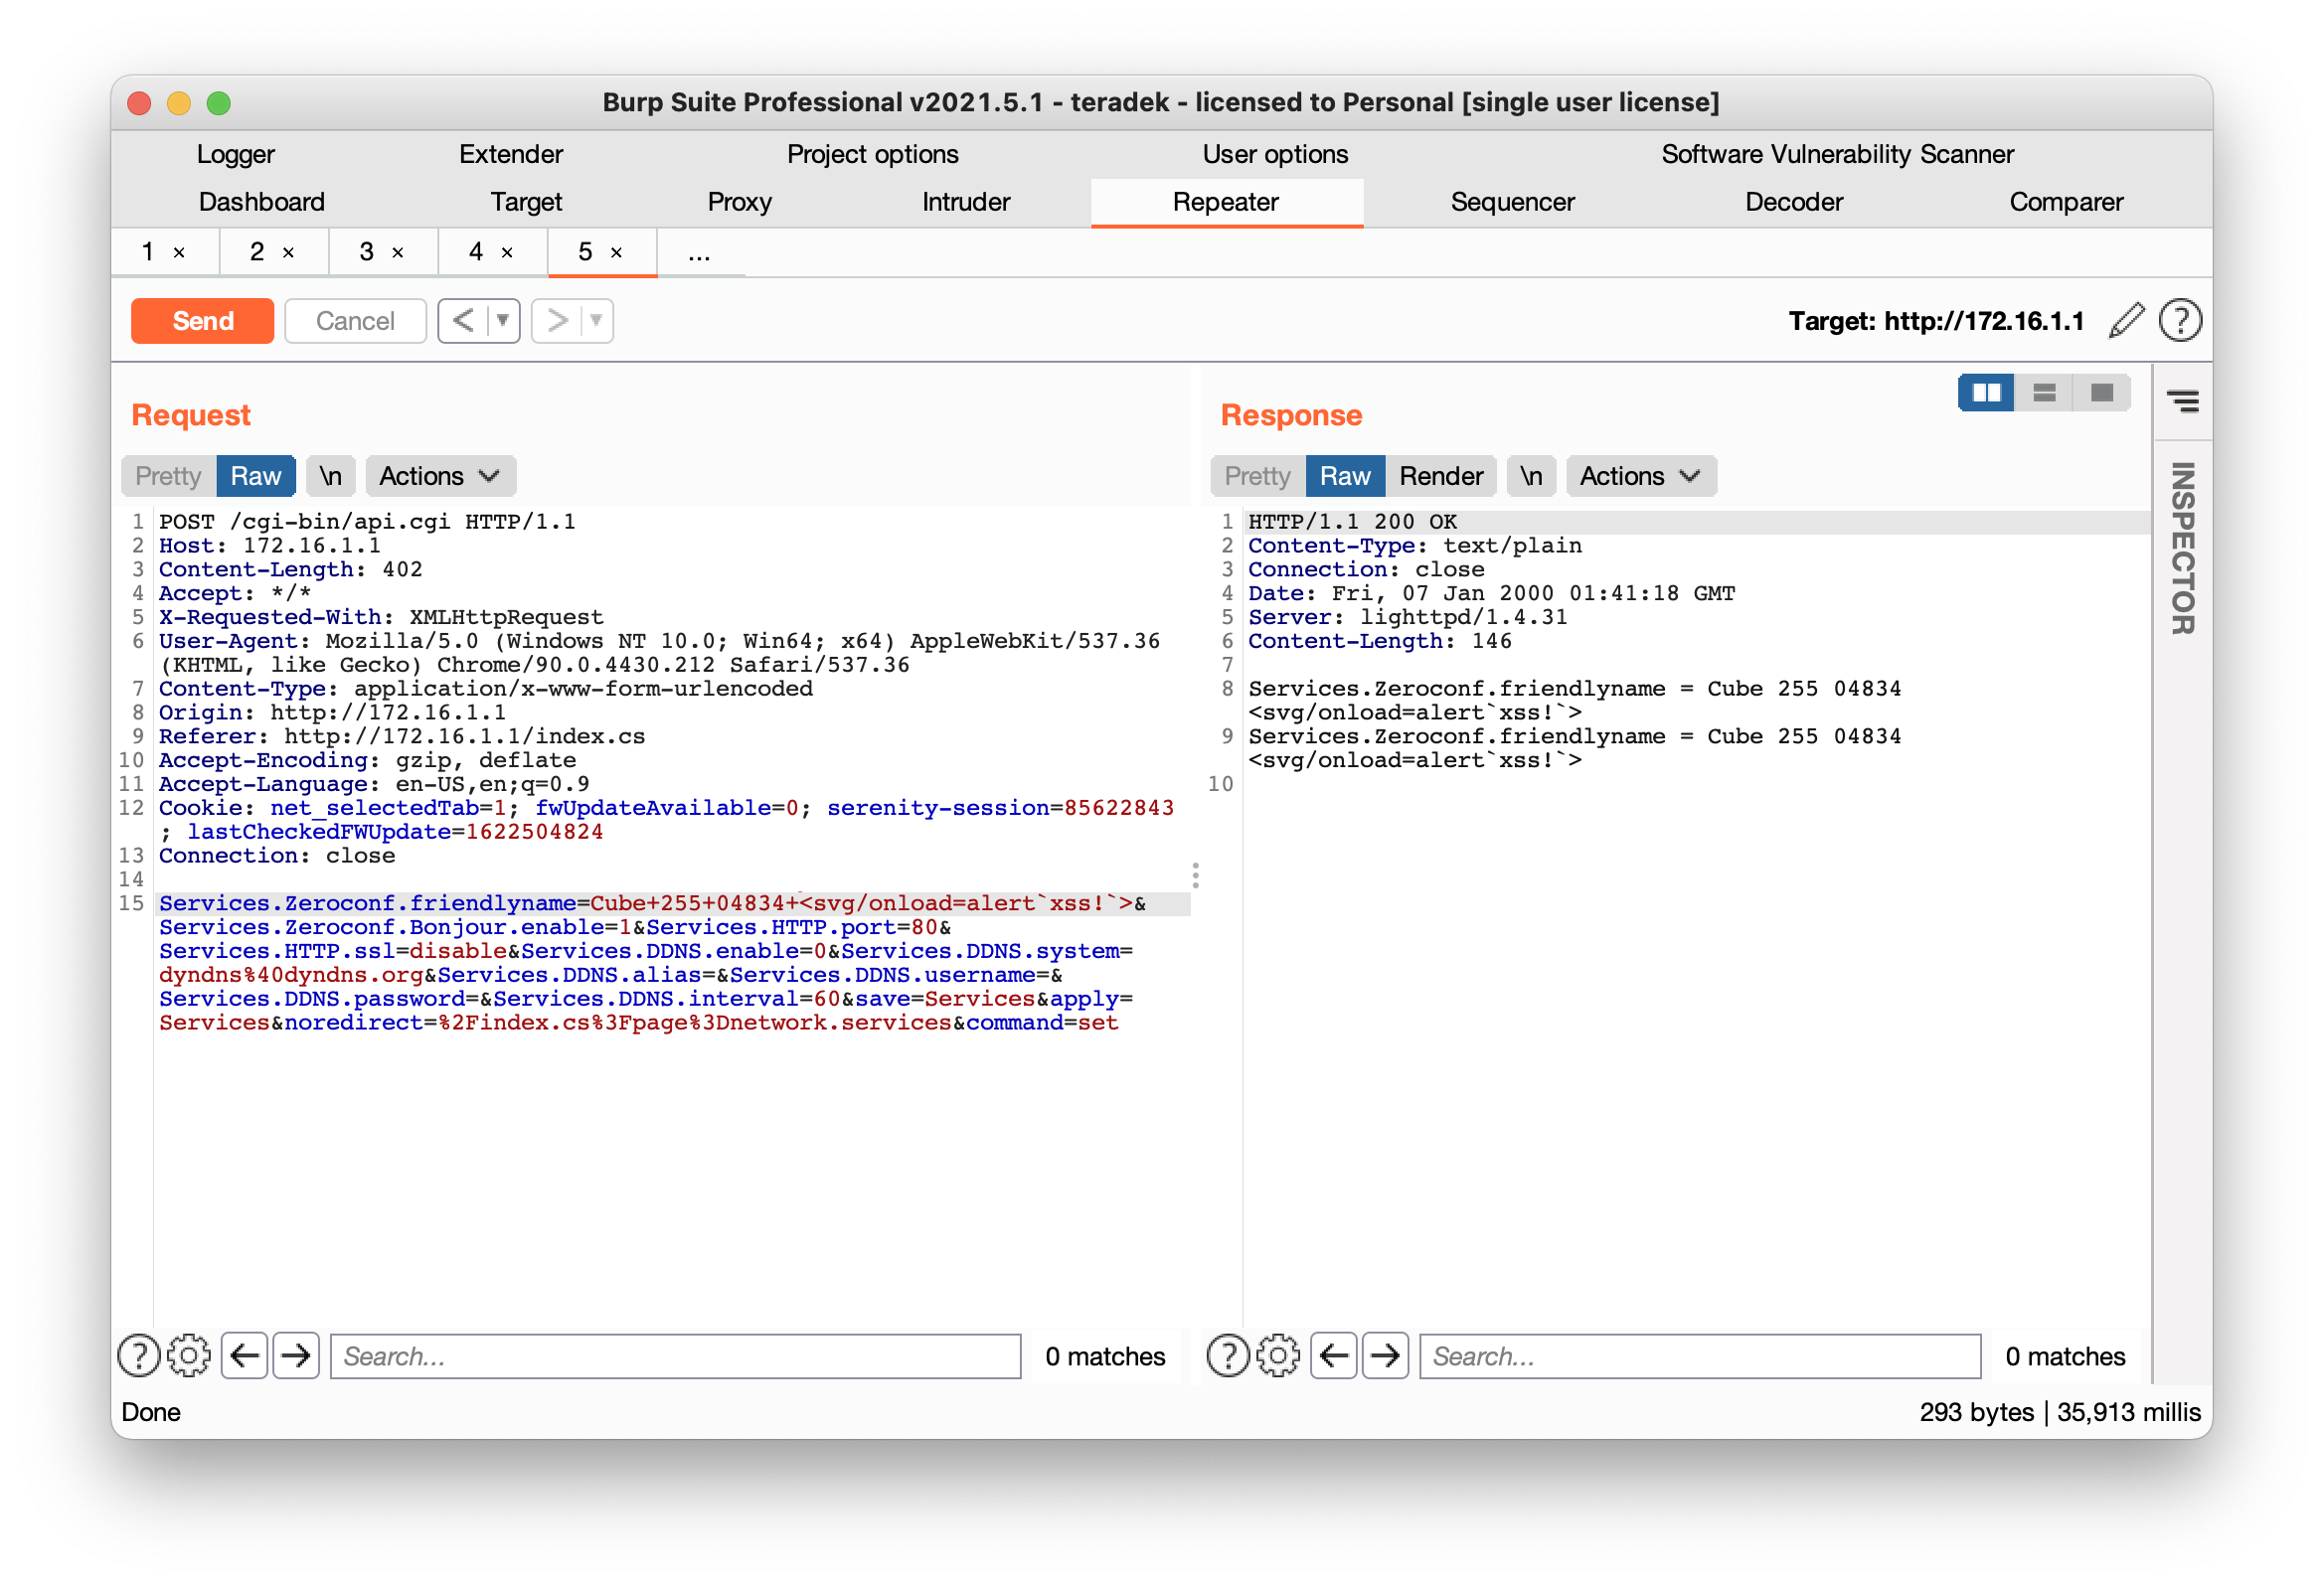Open the Intruder tab

966,202
